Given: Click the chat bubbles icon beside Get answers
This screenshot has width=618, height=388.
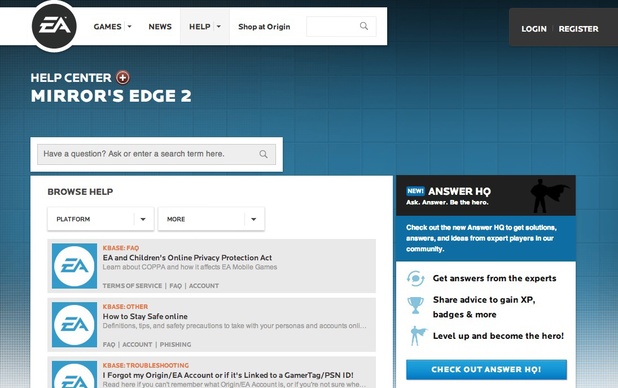Looking at the screenshot, I should [415, 278].
